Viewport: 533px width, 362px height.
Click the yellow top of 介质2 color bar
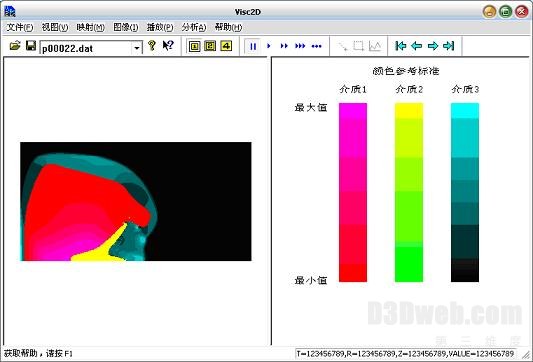tap(409, 110)
